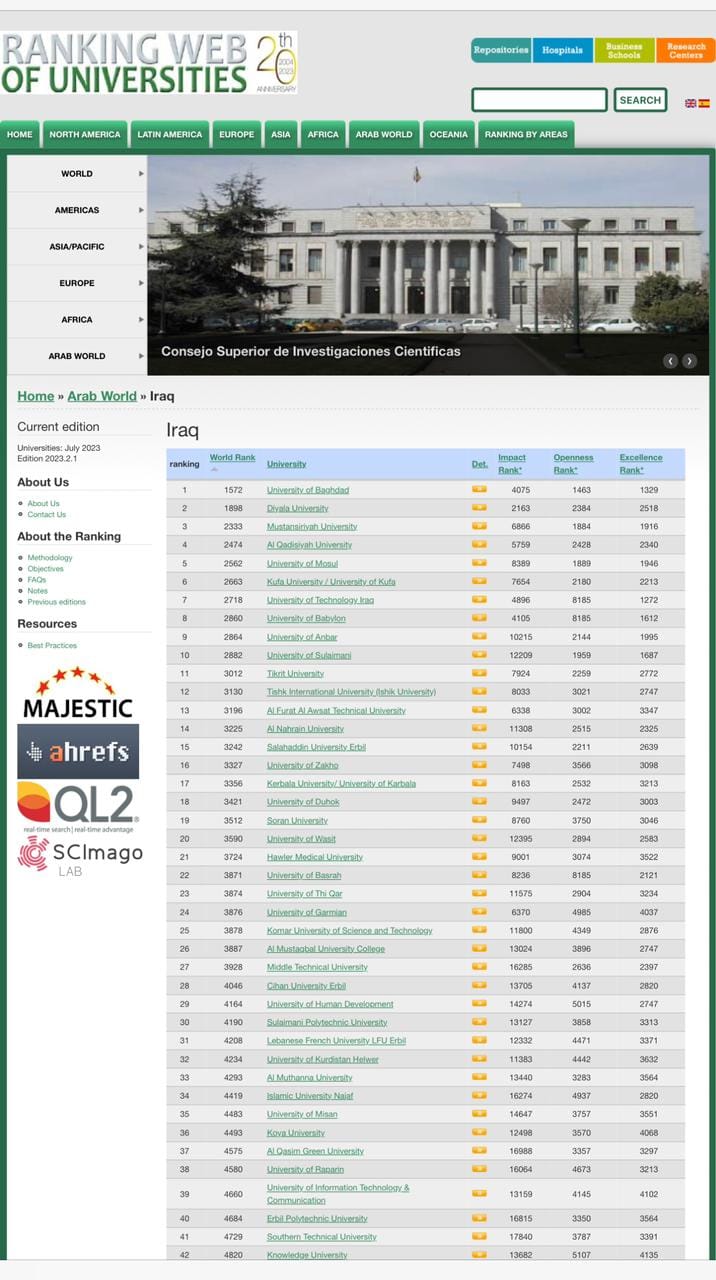Viewport: 716px width, 1280px height.
Task: Sort the table by World Rank
Action: point(232,458)
